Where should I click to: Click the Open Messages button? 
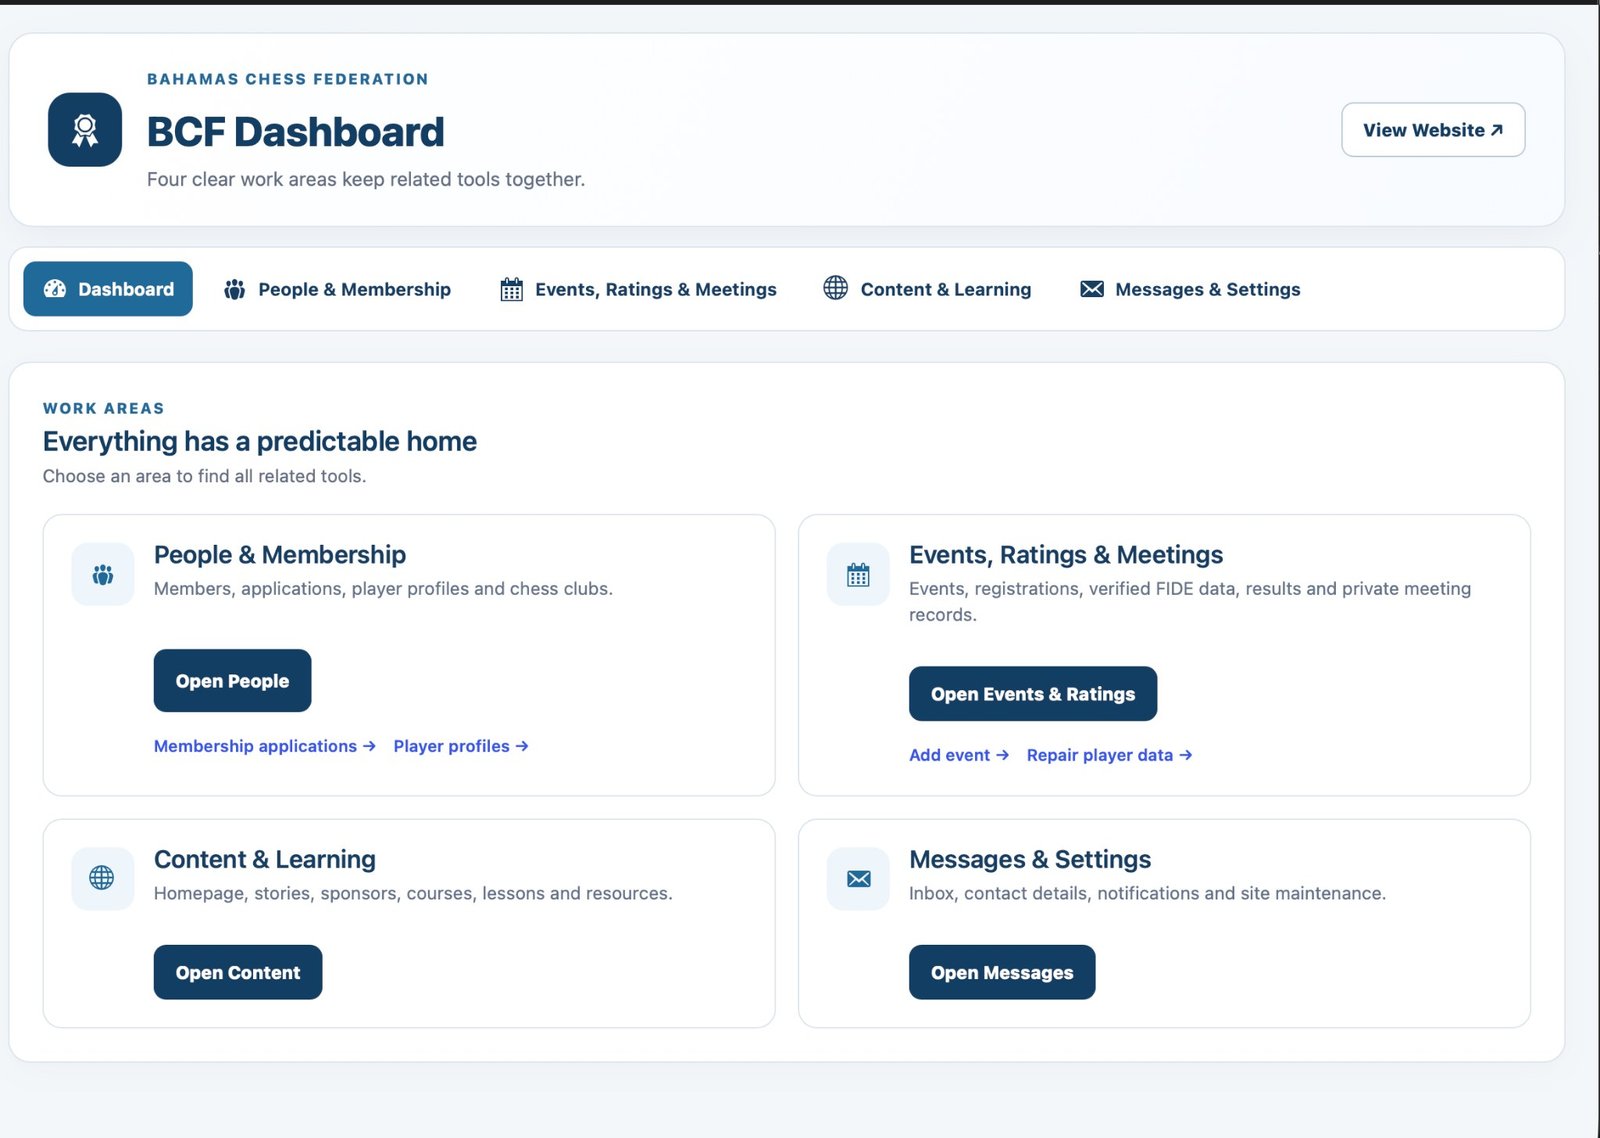[x=1002, y=972]
